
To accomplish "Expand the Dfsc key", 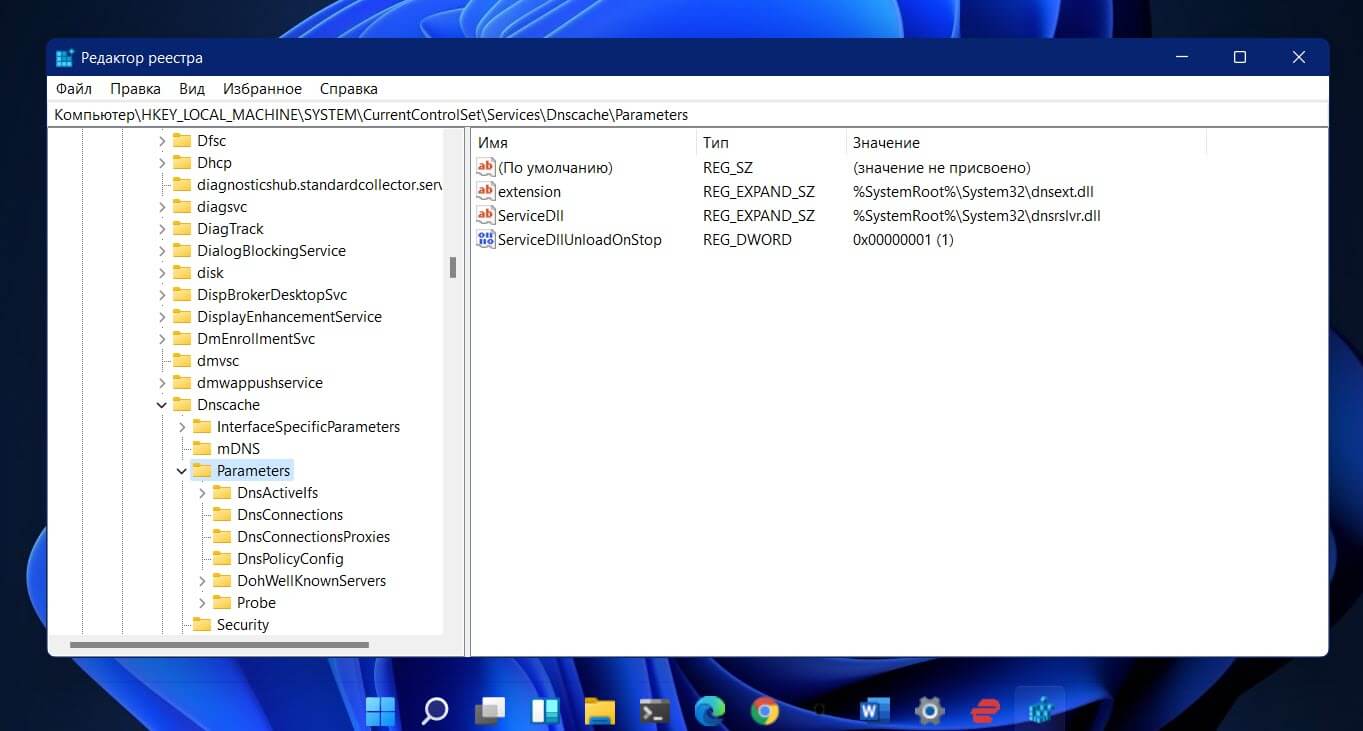I will pyautogui.click(x=162, y=141).
